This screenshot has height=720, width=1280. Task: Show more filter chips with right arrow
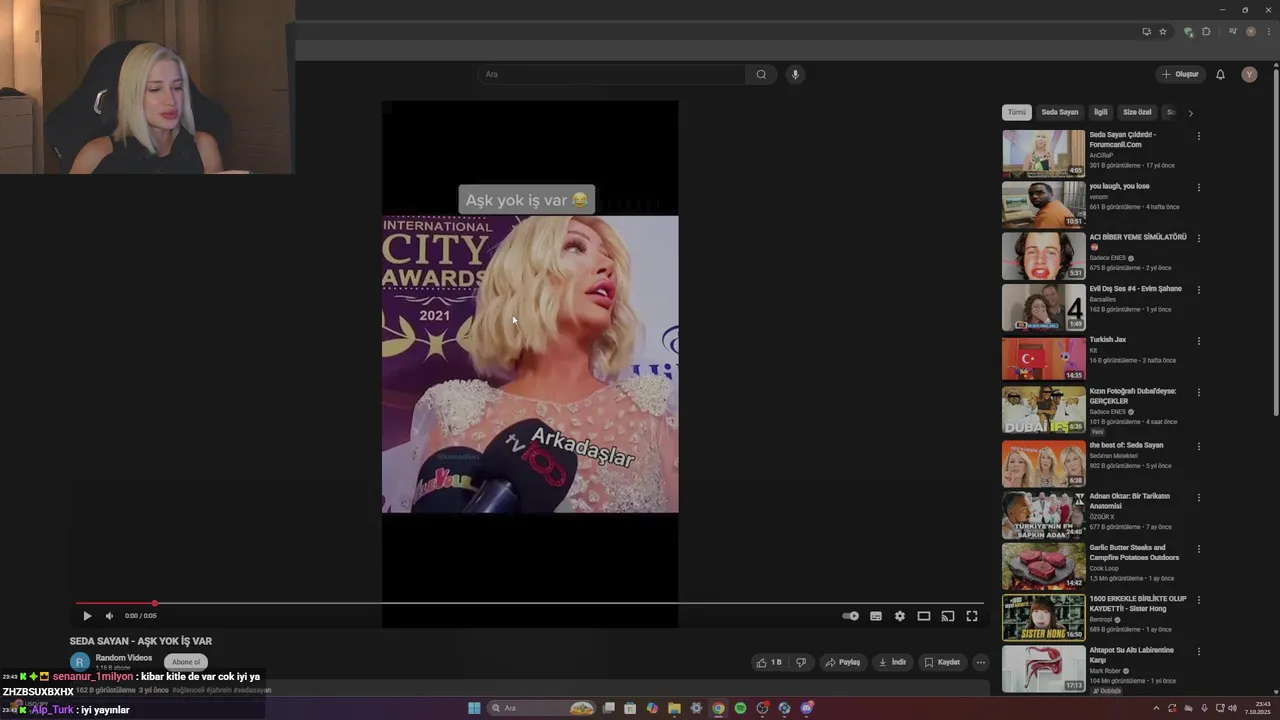[1190, 113]
